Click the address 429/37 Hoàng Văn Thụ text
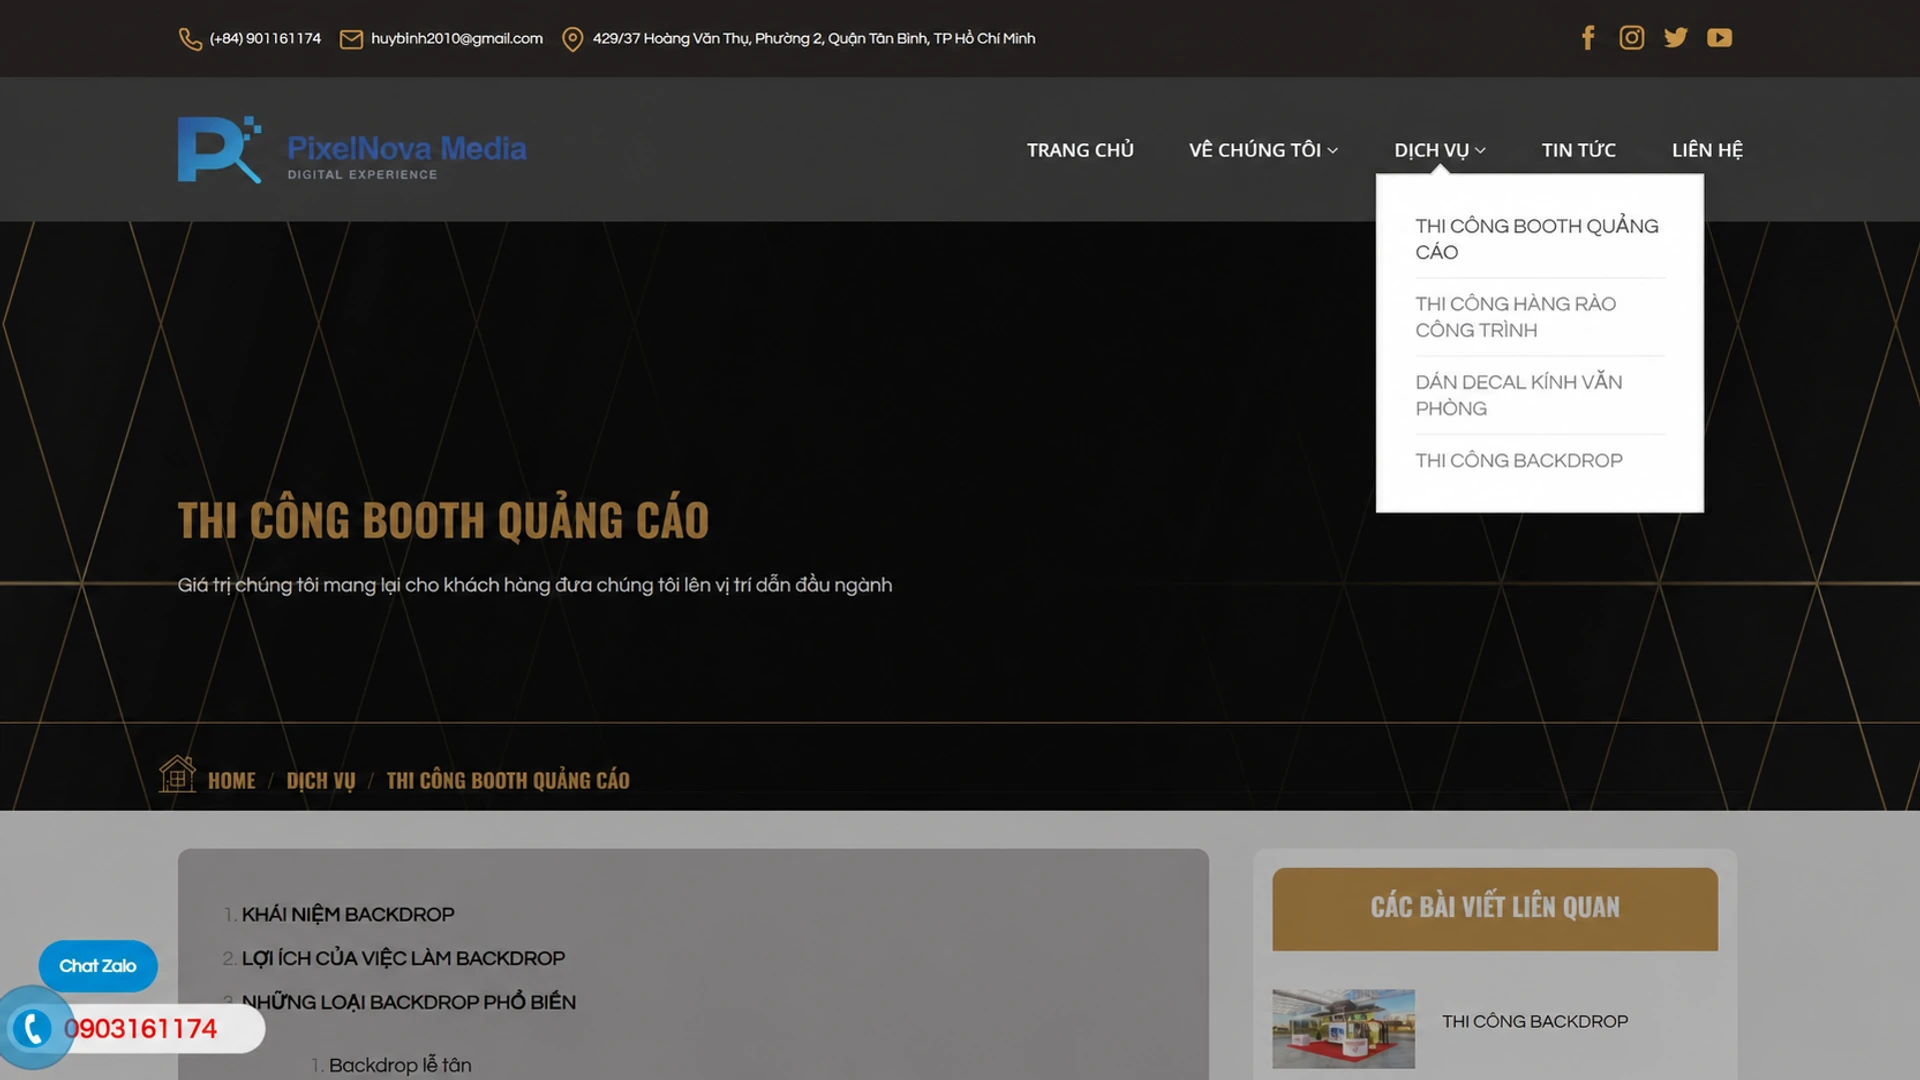1920x1080 pixels. coord(814,39)
